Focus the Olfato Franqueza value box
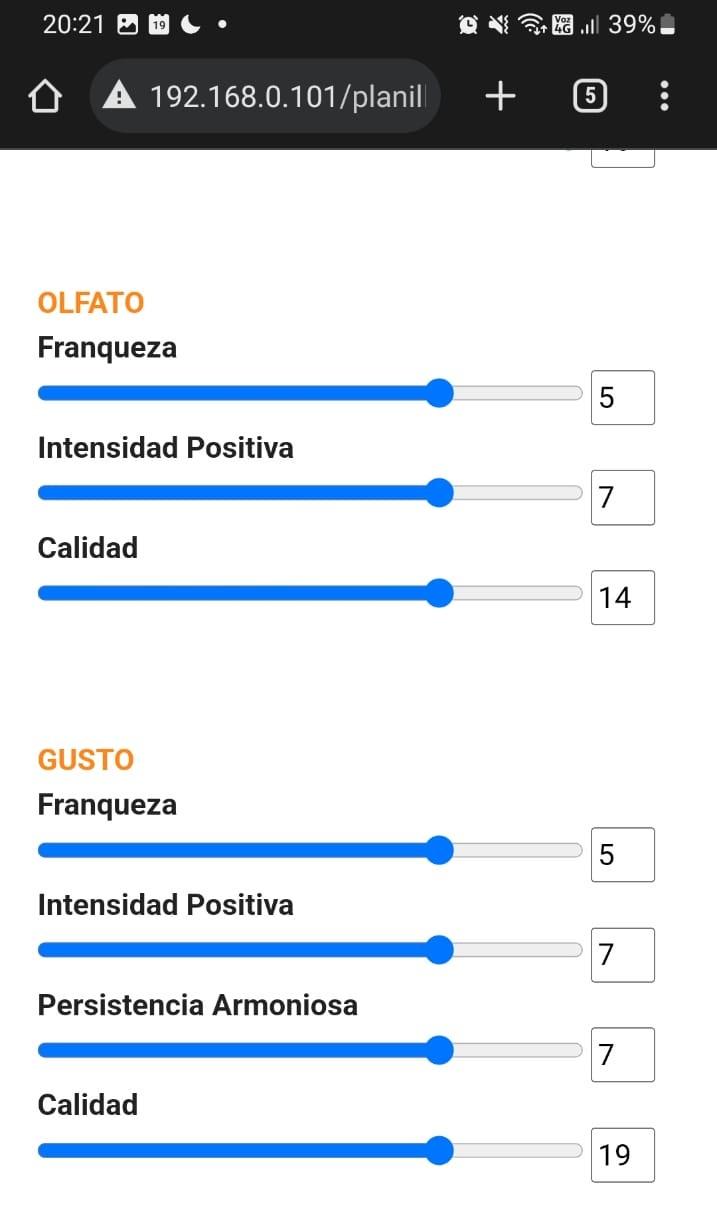717x1207 pixels. click(x=622, y=398)
